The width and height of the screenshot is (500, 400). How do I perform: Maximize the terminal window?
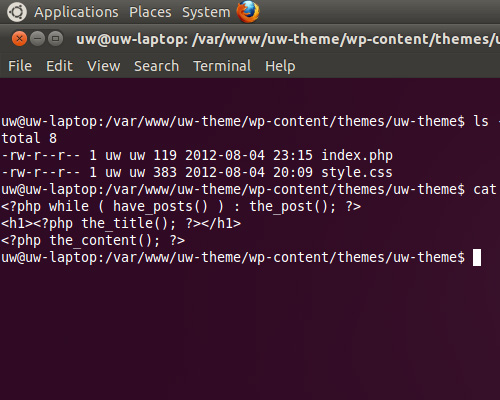point(55,39)
